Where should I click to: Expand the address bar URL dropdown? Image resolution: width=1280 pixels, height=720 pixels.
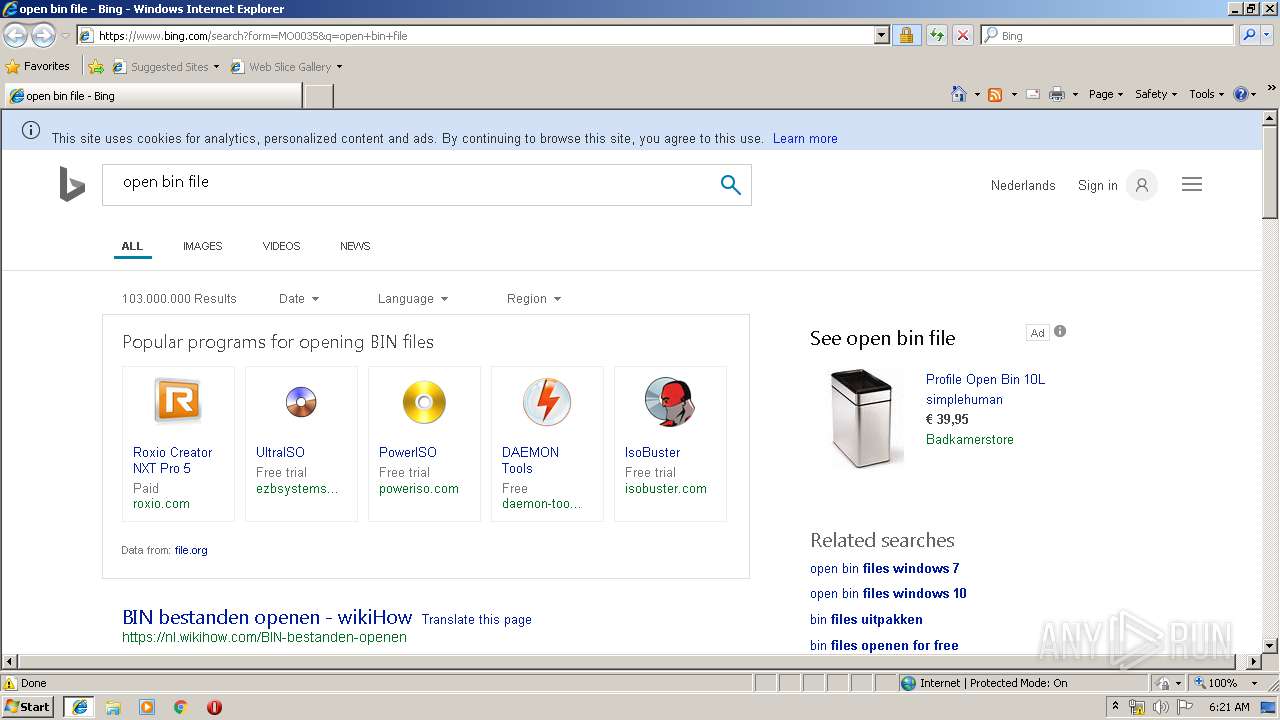pos(881,35)
